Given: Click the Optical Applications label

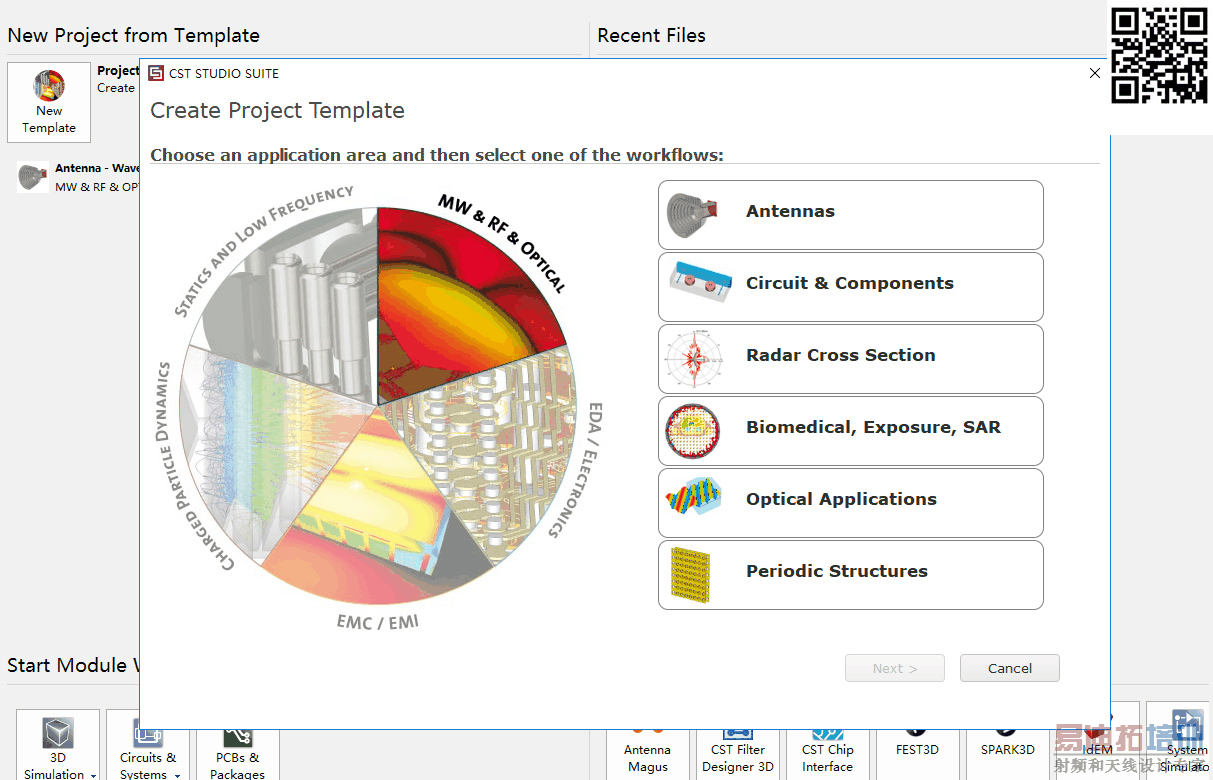Looking at the screenshot, I should [841, 500].
